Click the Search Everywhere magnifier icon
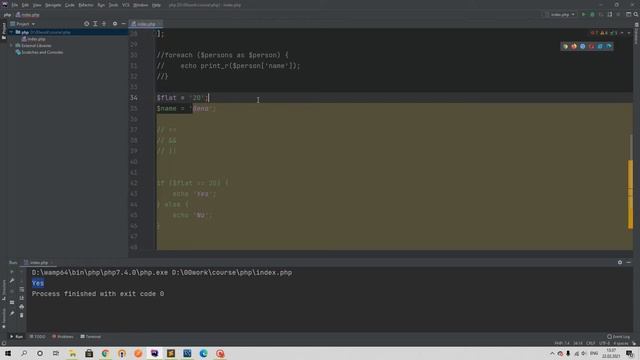The width and height of the screenshot is (640, 360). [x=636, y=14]
